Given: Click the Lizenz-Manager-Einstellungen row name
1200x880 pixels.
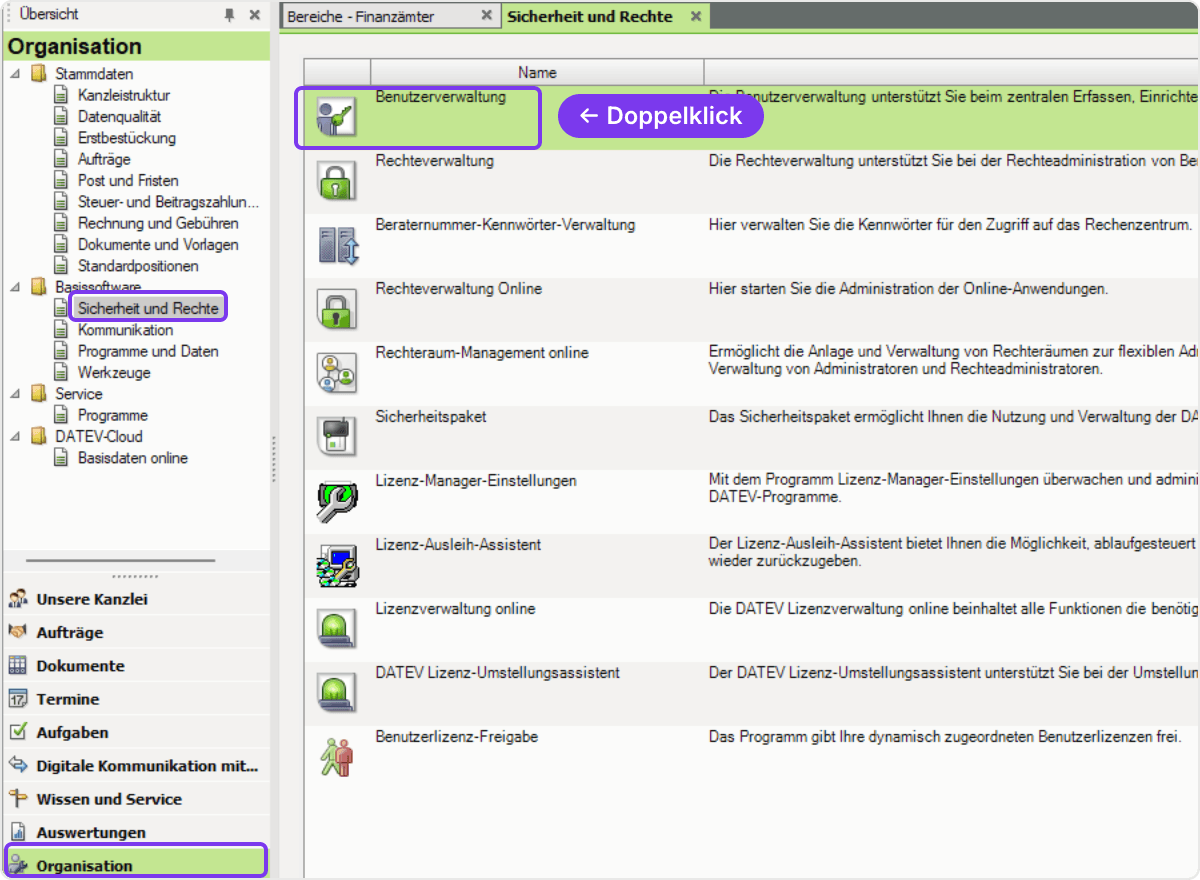Looking at the screenshot, I should coord(476,481).
